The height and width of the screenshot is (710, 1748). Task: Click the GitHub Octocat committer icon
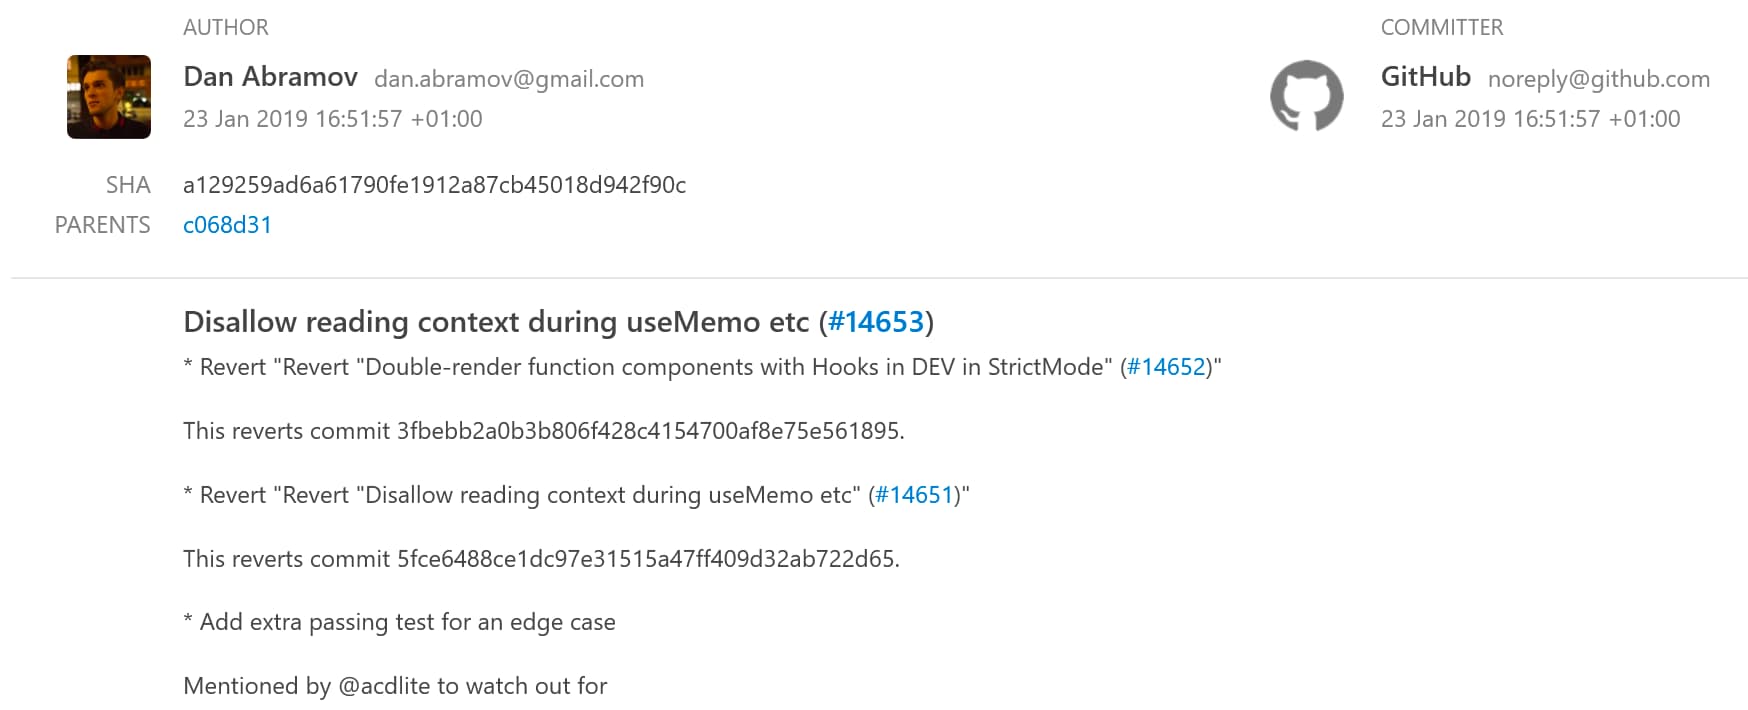click(1307, 96)
